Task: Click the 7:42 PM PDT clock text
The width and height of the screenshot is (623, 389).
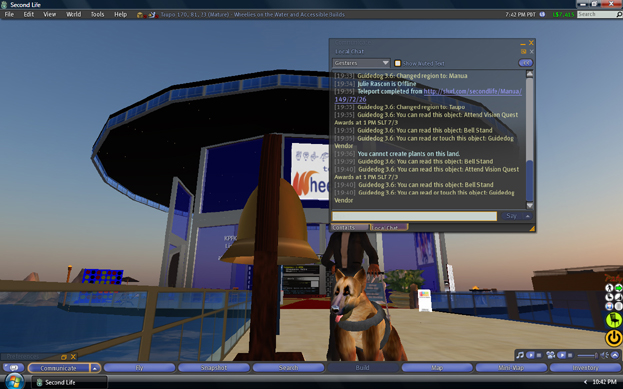Action: click(x=520, y=14)
